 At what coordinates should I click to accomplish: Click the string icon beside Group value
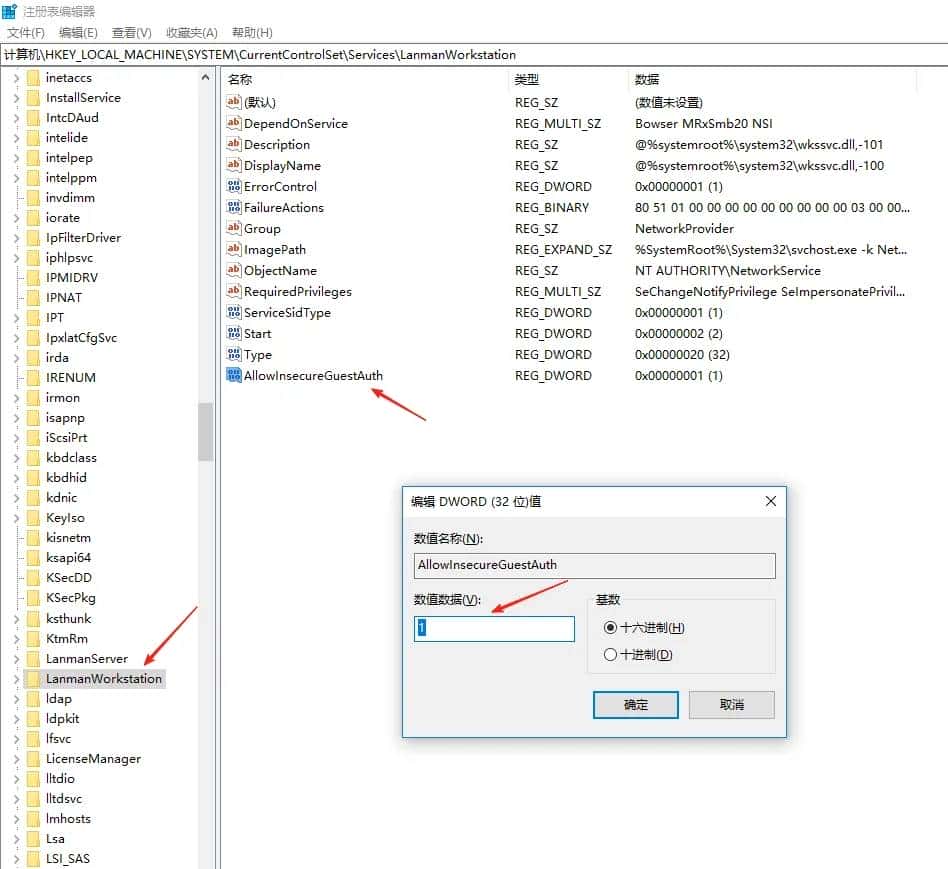[x=233, y=228]
